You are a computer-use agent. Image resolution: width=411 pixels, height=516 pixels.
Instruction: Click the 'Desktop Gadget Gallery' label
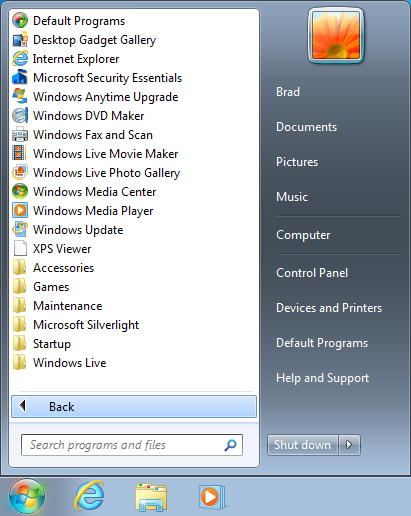point(94,40)
